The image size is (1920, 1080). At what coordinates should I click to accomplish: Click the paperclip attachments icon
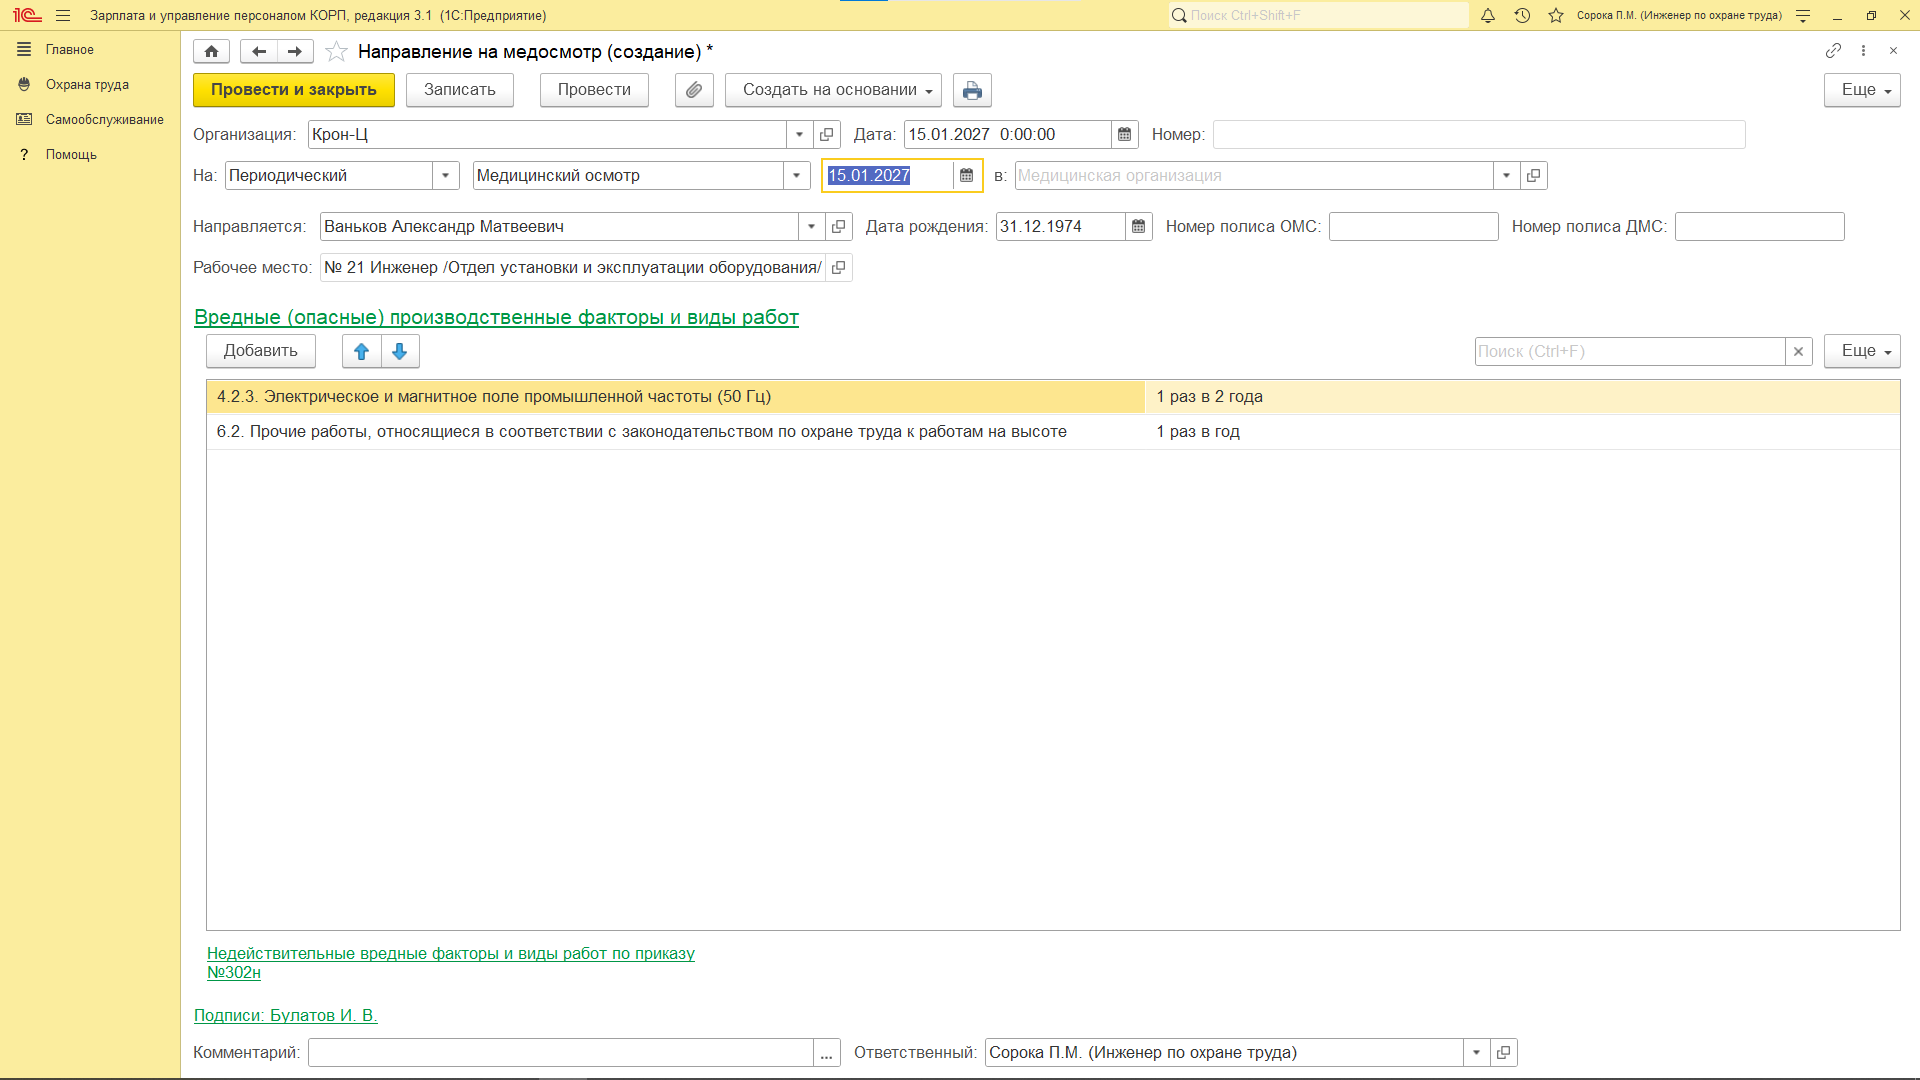tap(693, 90)
